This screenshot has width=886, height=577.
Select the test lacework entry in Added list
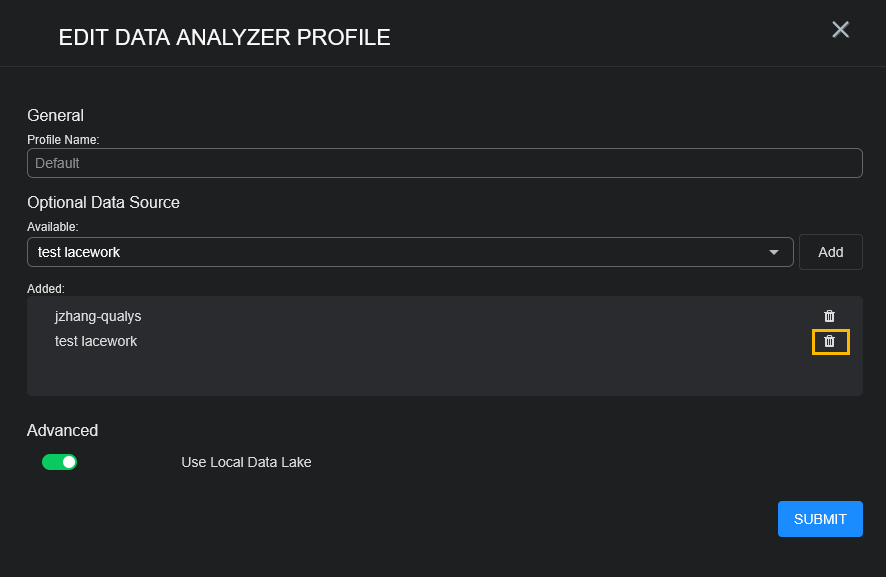coord(96,341)
